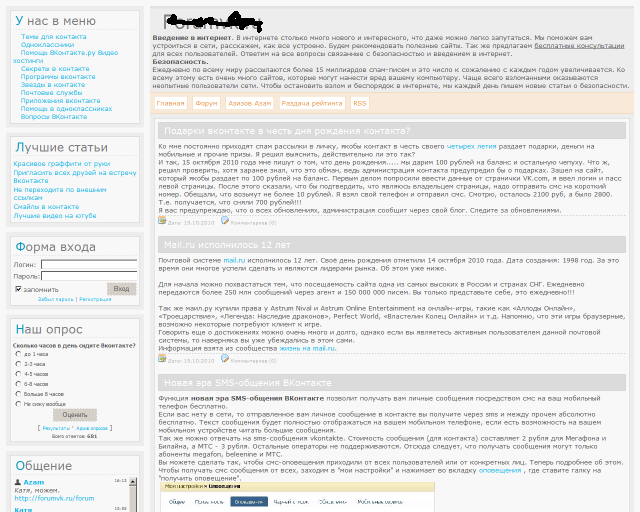Screen dimensions: 640x512
Task: Open the 'Секреты в контакте' menu link
Action: (55, 68)
